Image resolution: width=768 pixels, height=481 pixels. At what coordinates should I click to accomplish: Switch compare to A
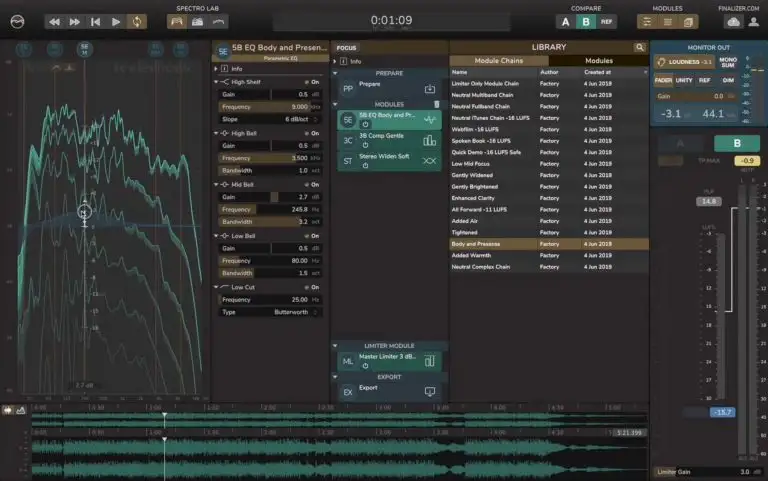point(566,22)
